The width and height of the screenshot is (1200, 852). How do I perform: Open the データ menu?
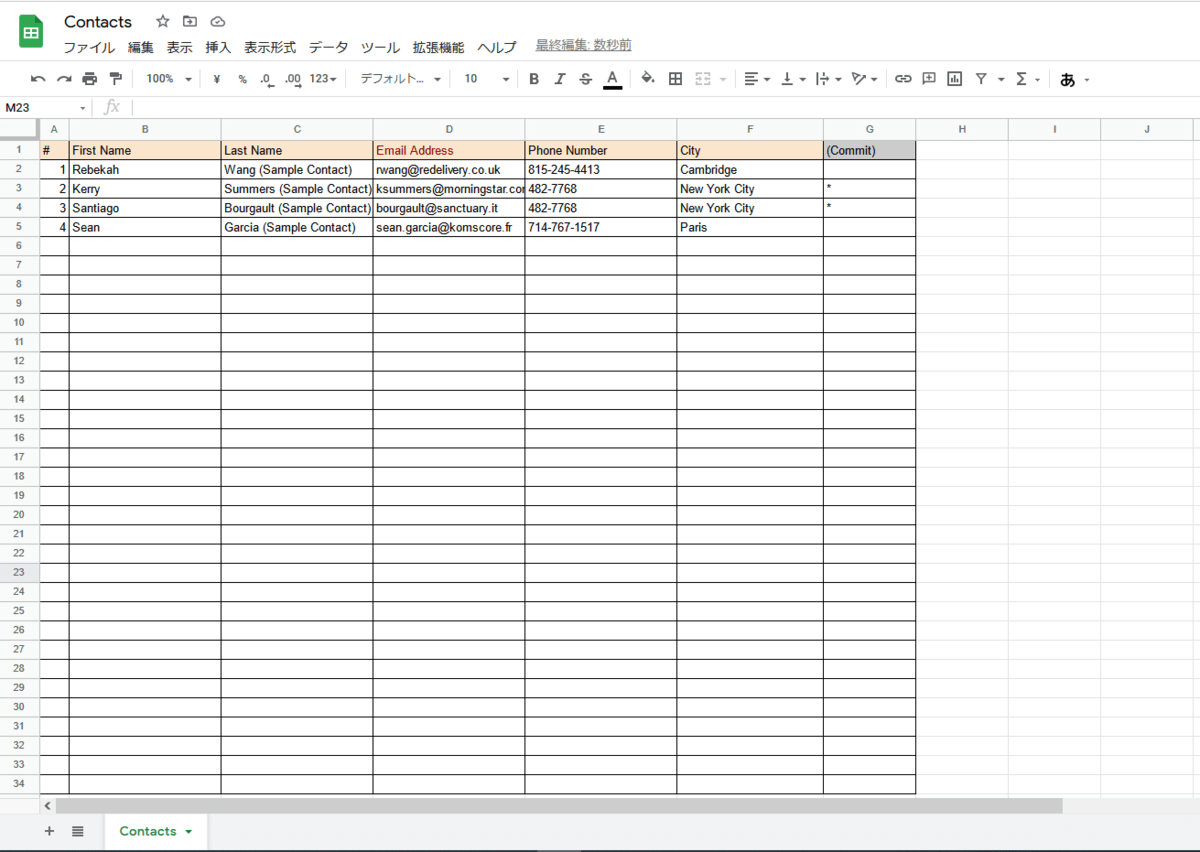pos(328,47)
